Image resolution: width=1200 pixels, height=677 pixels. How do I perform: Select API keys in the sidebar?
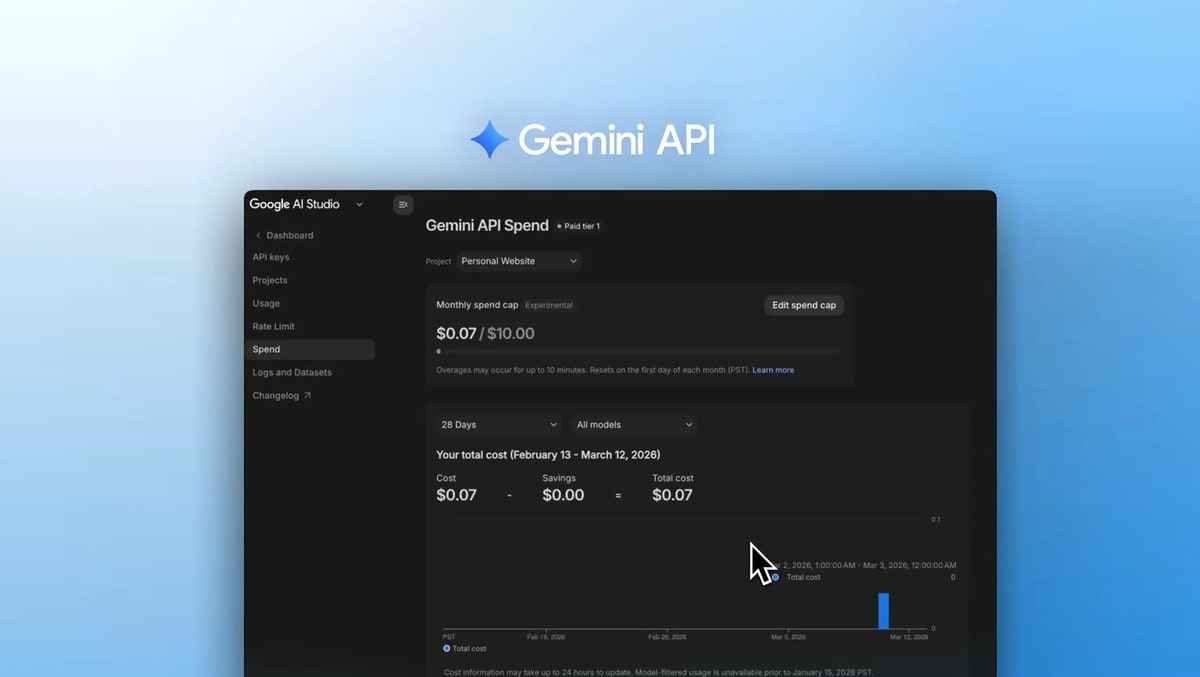click(271, 257)
